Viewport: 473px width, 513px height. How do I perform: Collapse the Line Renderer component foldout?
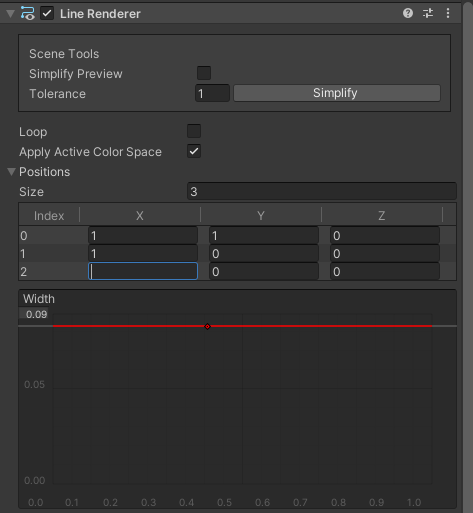(x=11, y=14)
